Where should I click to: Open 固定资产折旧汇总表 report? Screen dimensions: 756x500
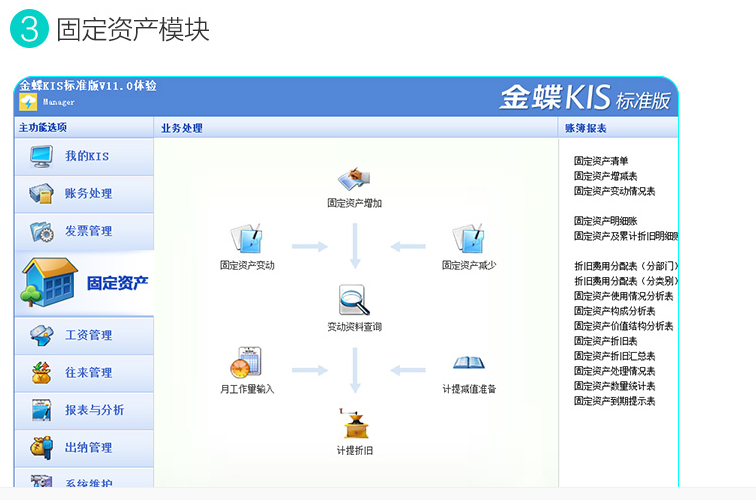pyautogui.click(x=614, y=355)
